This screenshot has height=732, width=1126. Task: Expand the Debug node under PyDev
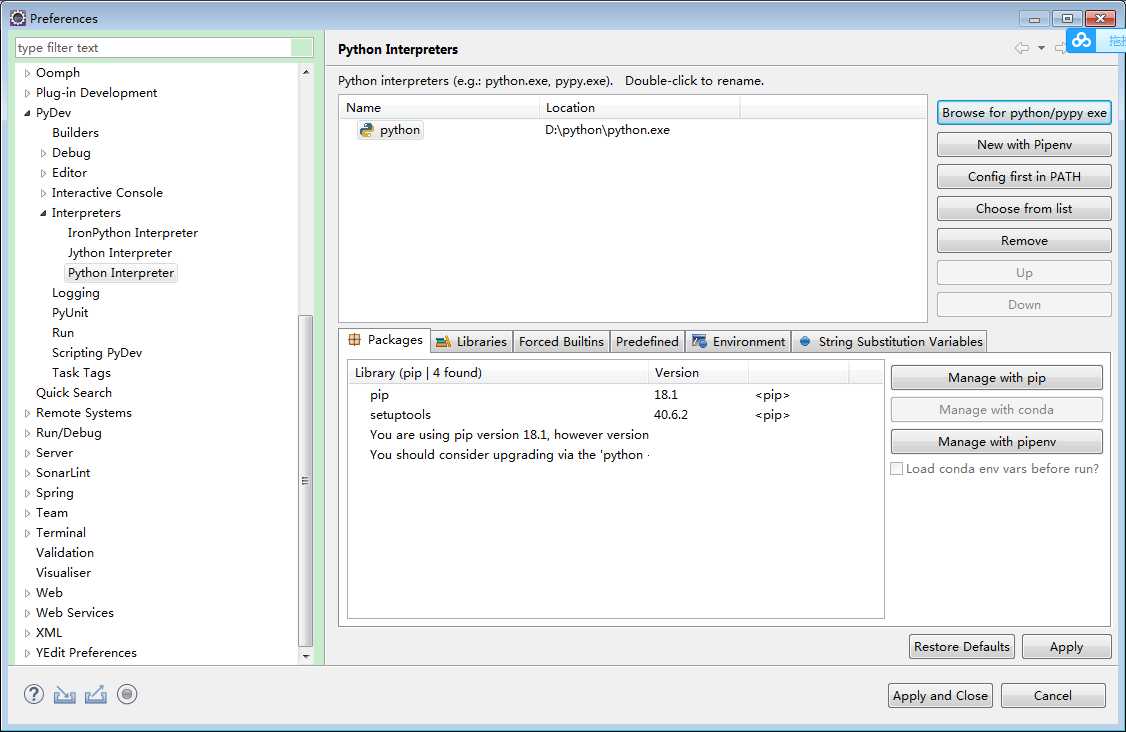[43, 153]
